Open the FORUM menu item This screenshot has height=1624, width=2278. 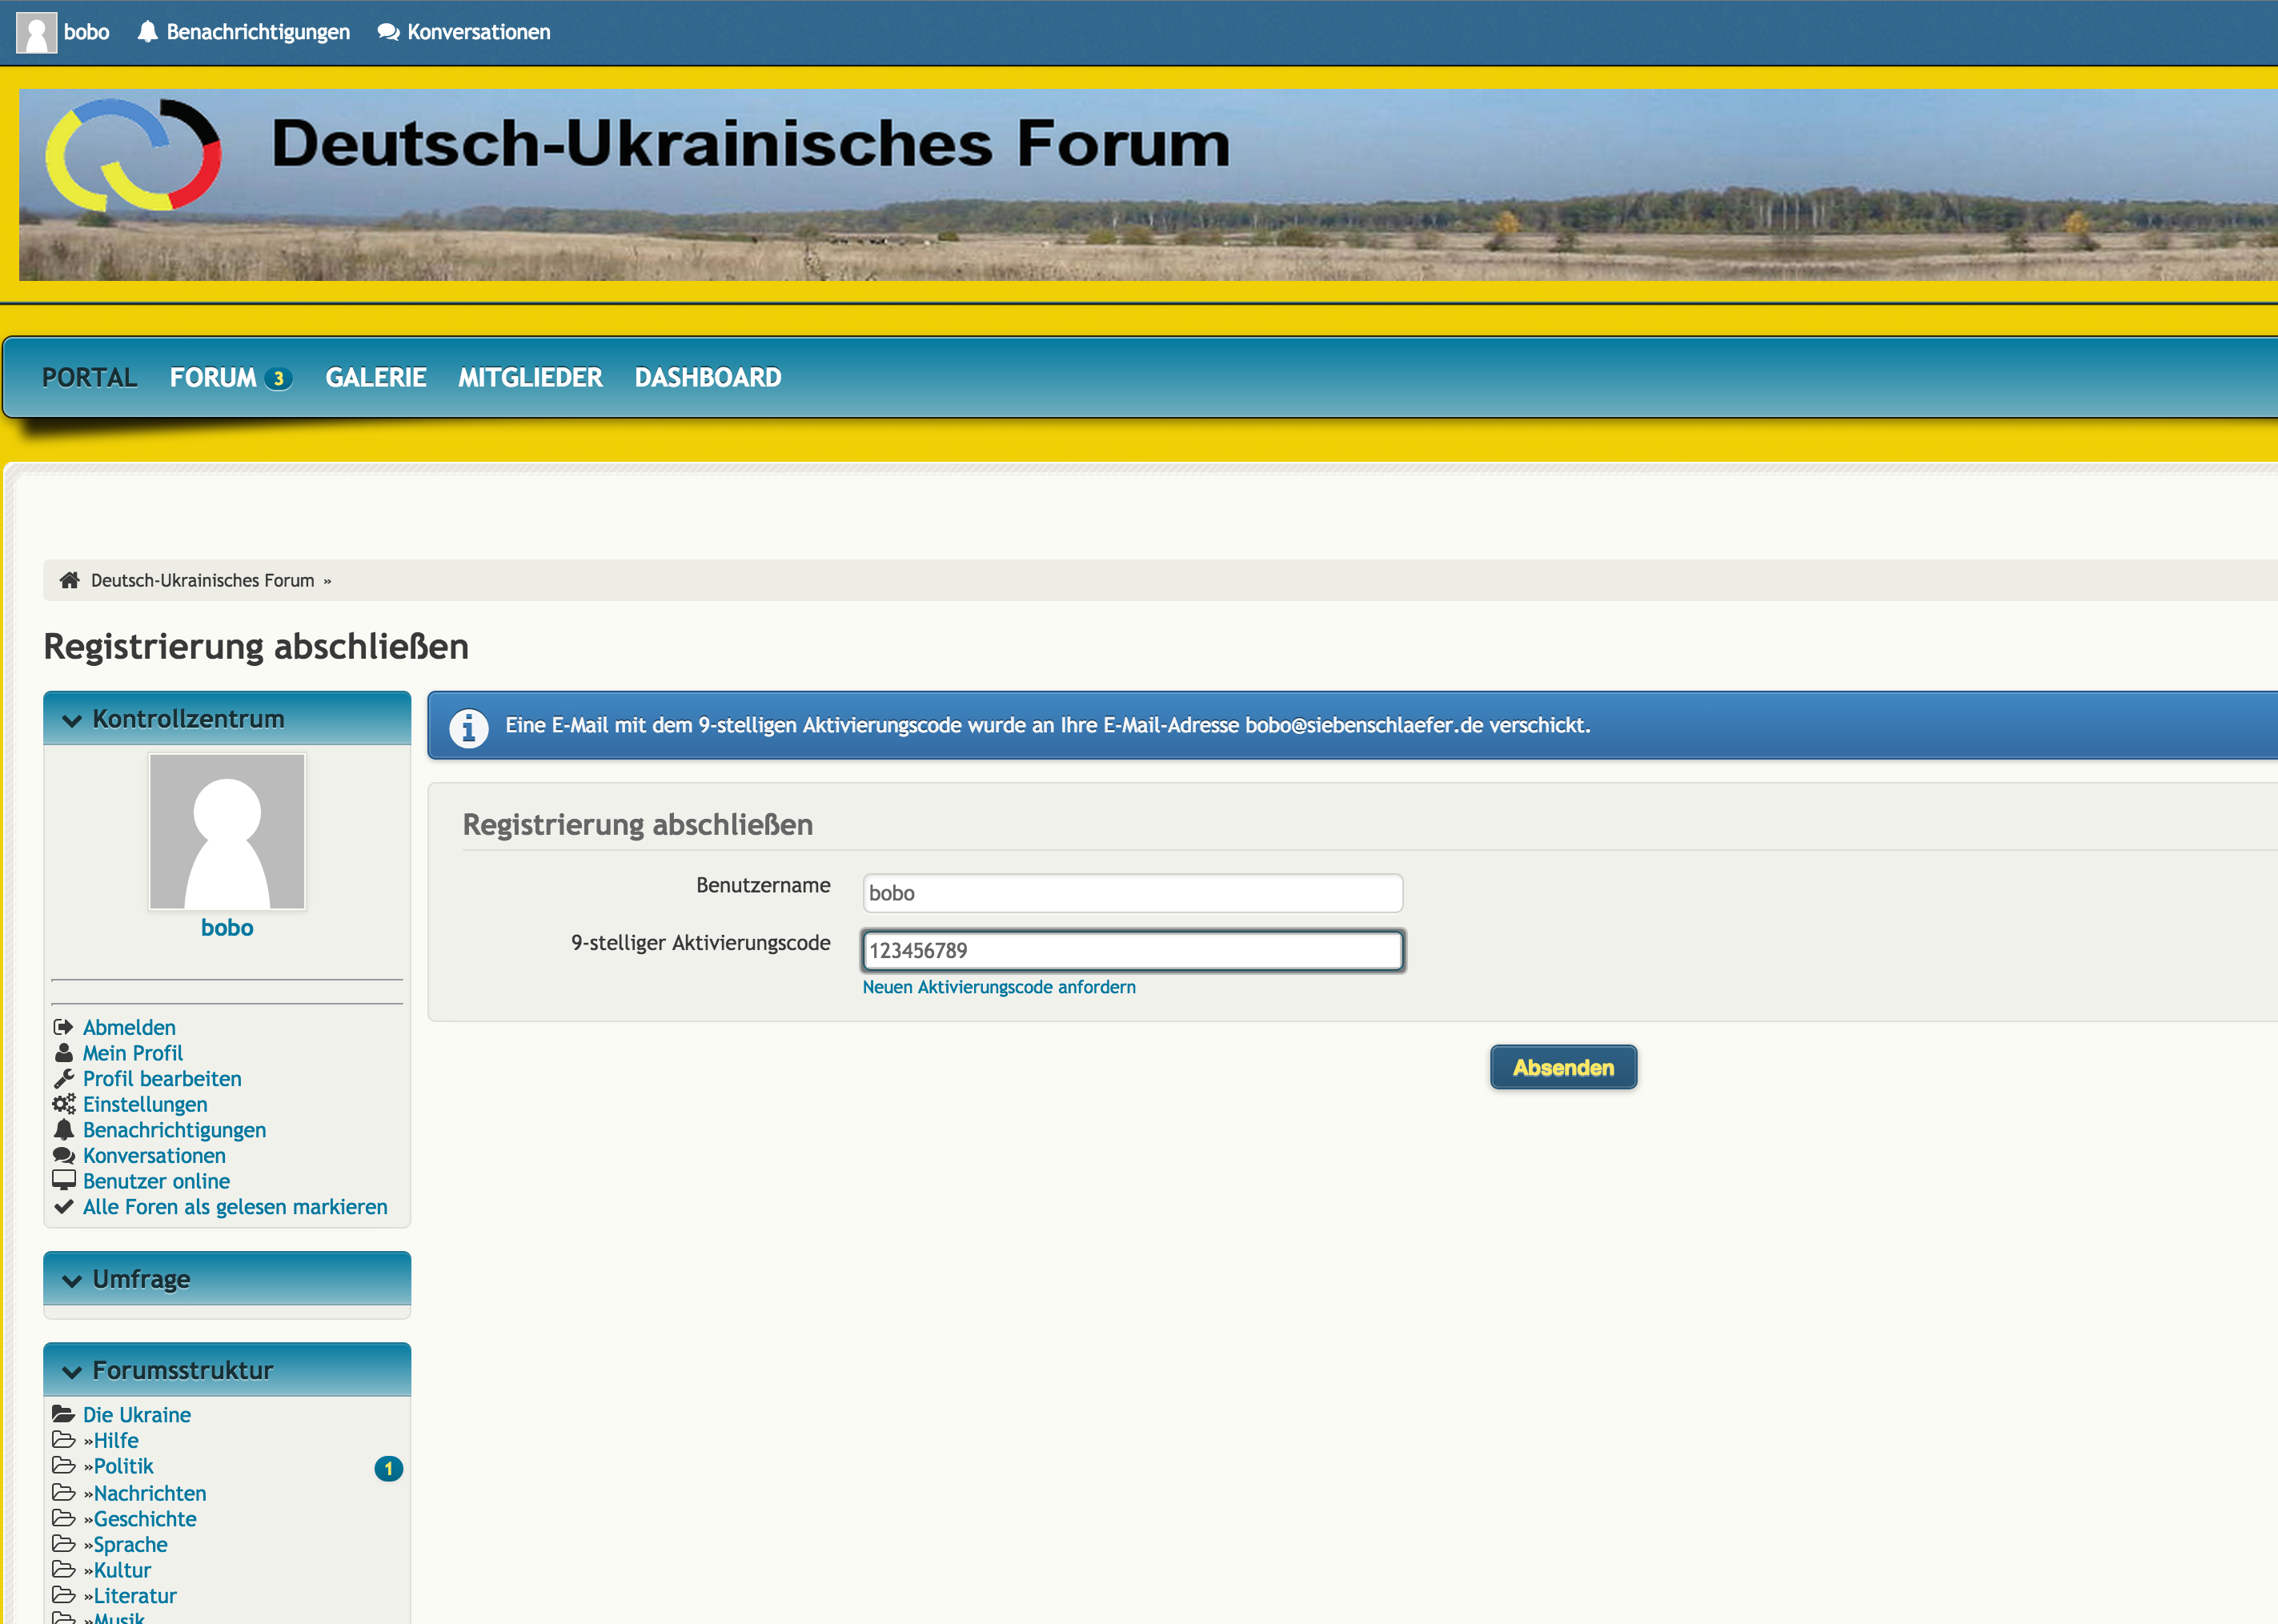click(213, 378)
